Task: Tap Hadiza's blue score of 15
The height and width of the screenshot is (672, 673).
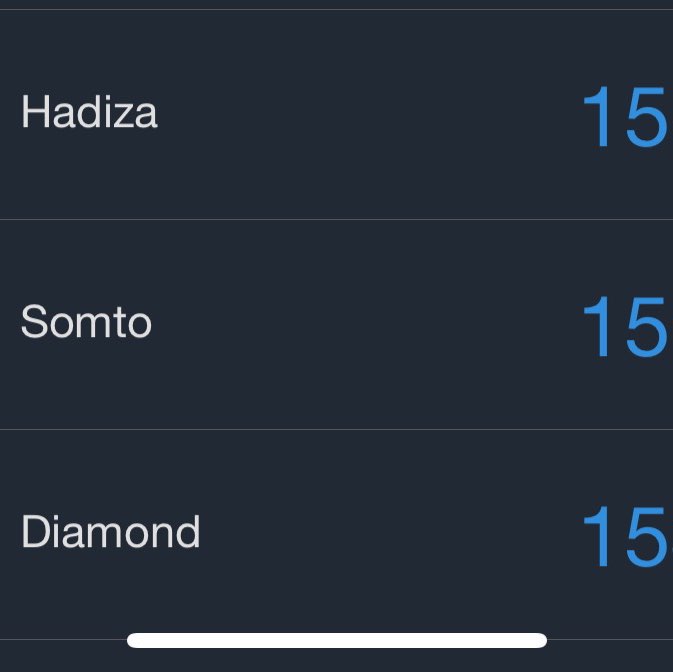Action: tap(624, 118)
